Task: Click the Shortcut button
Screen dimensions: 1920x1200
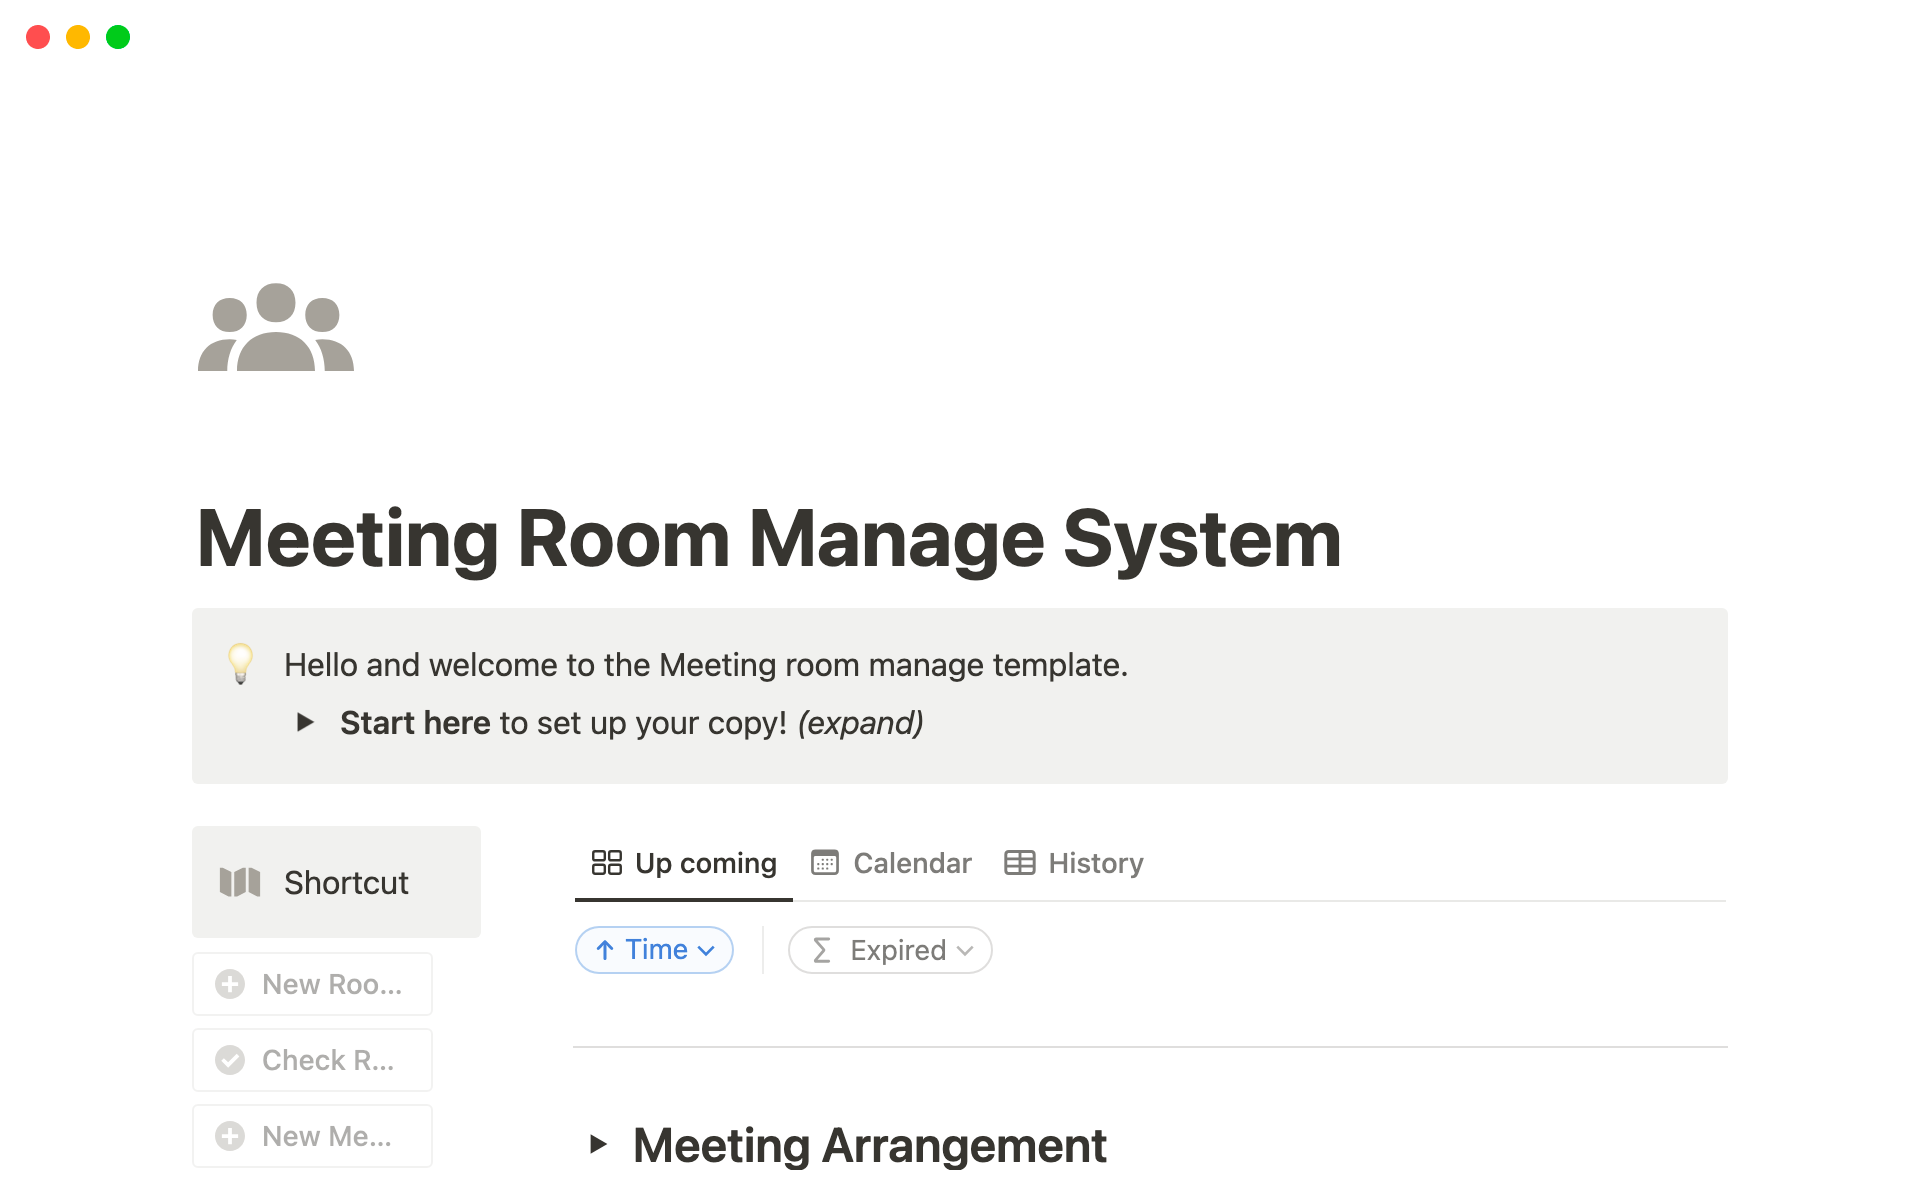Action: [336, 882]
